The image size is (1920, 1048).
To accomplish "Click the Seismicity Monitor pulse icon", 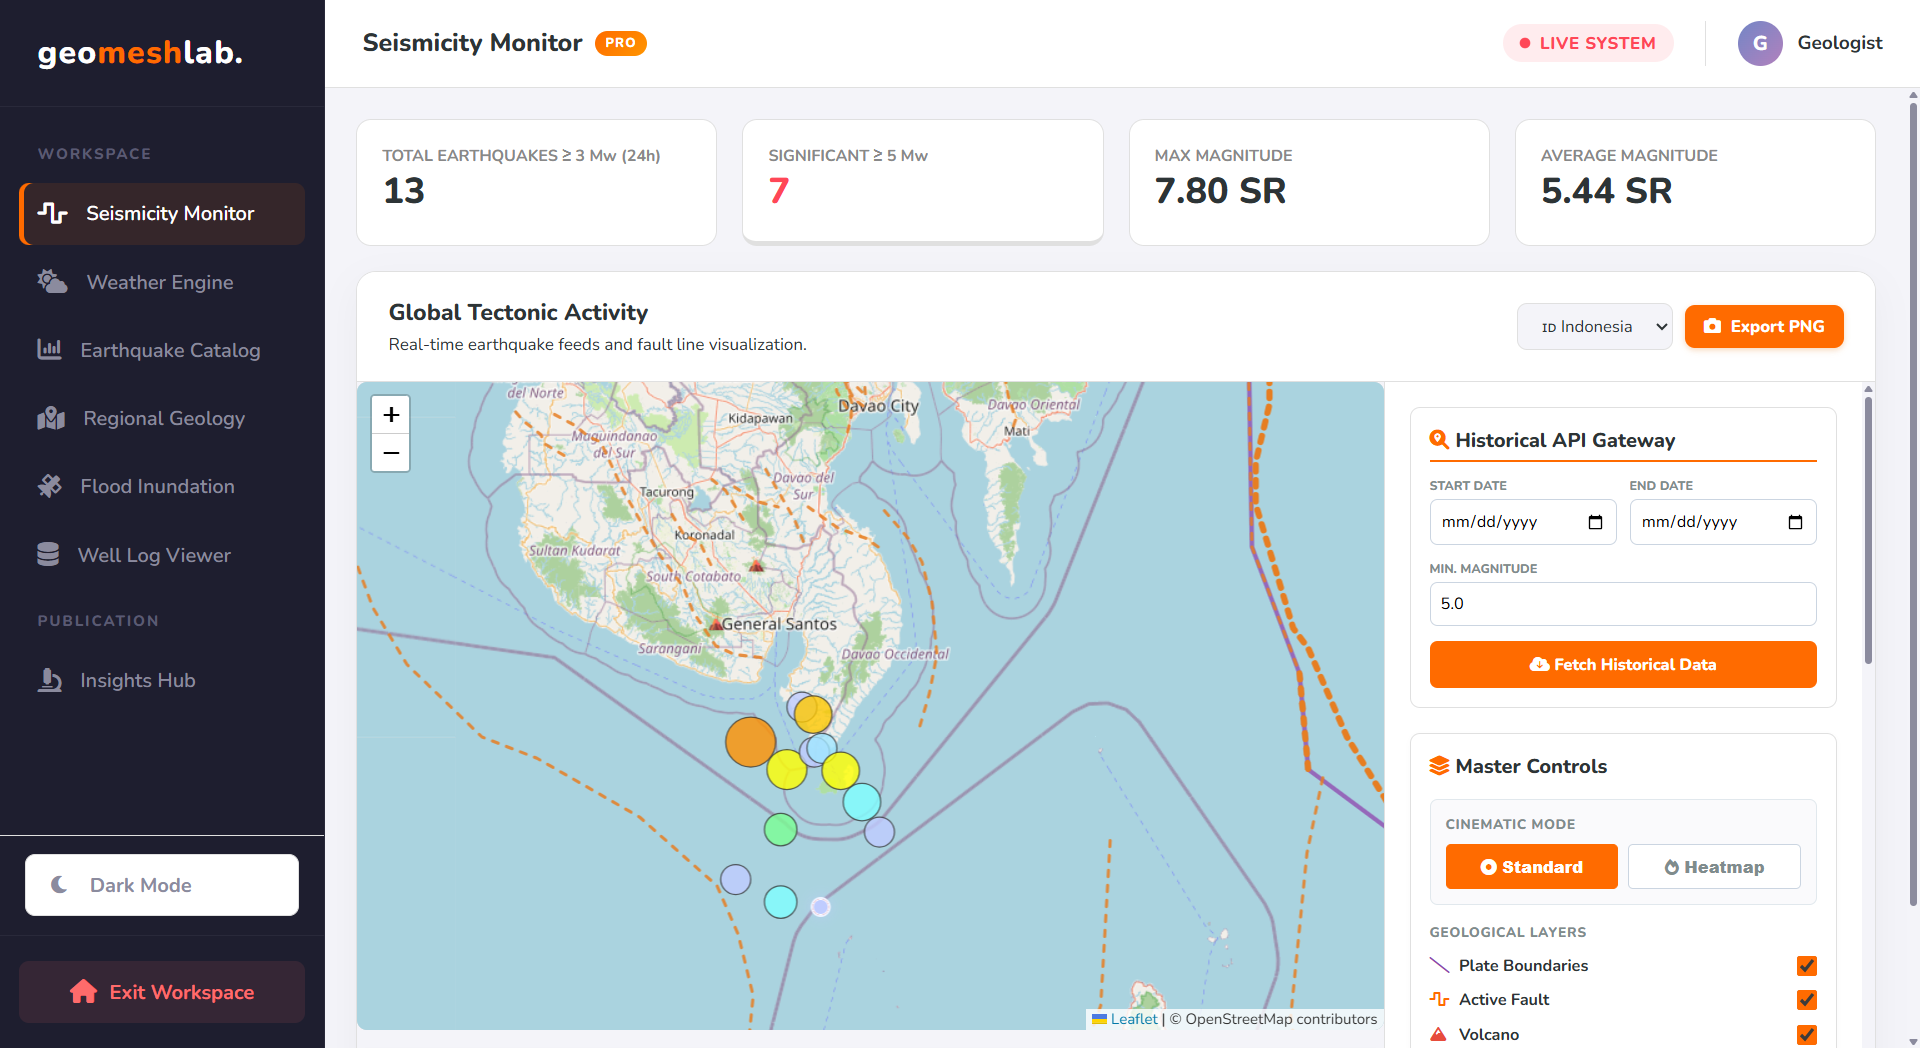I will [x=53, y=213].
